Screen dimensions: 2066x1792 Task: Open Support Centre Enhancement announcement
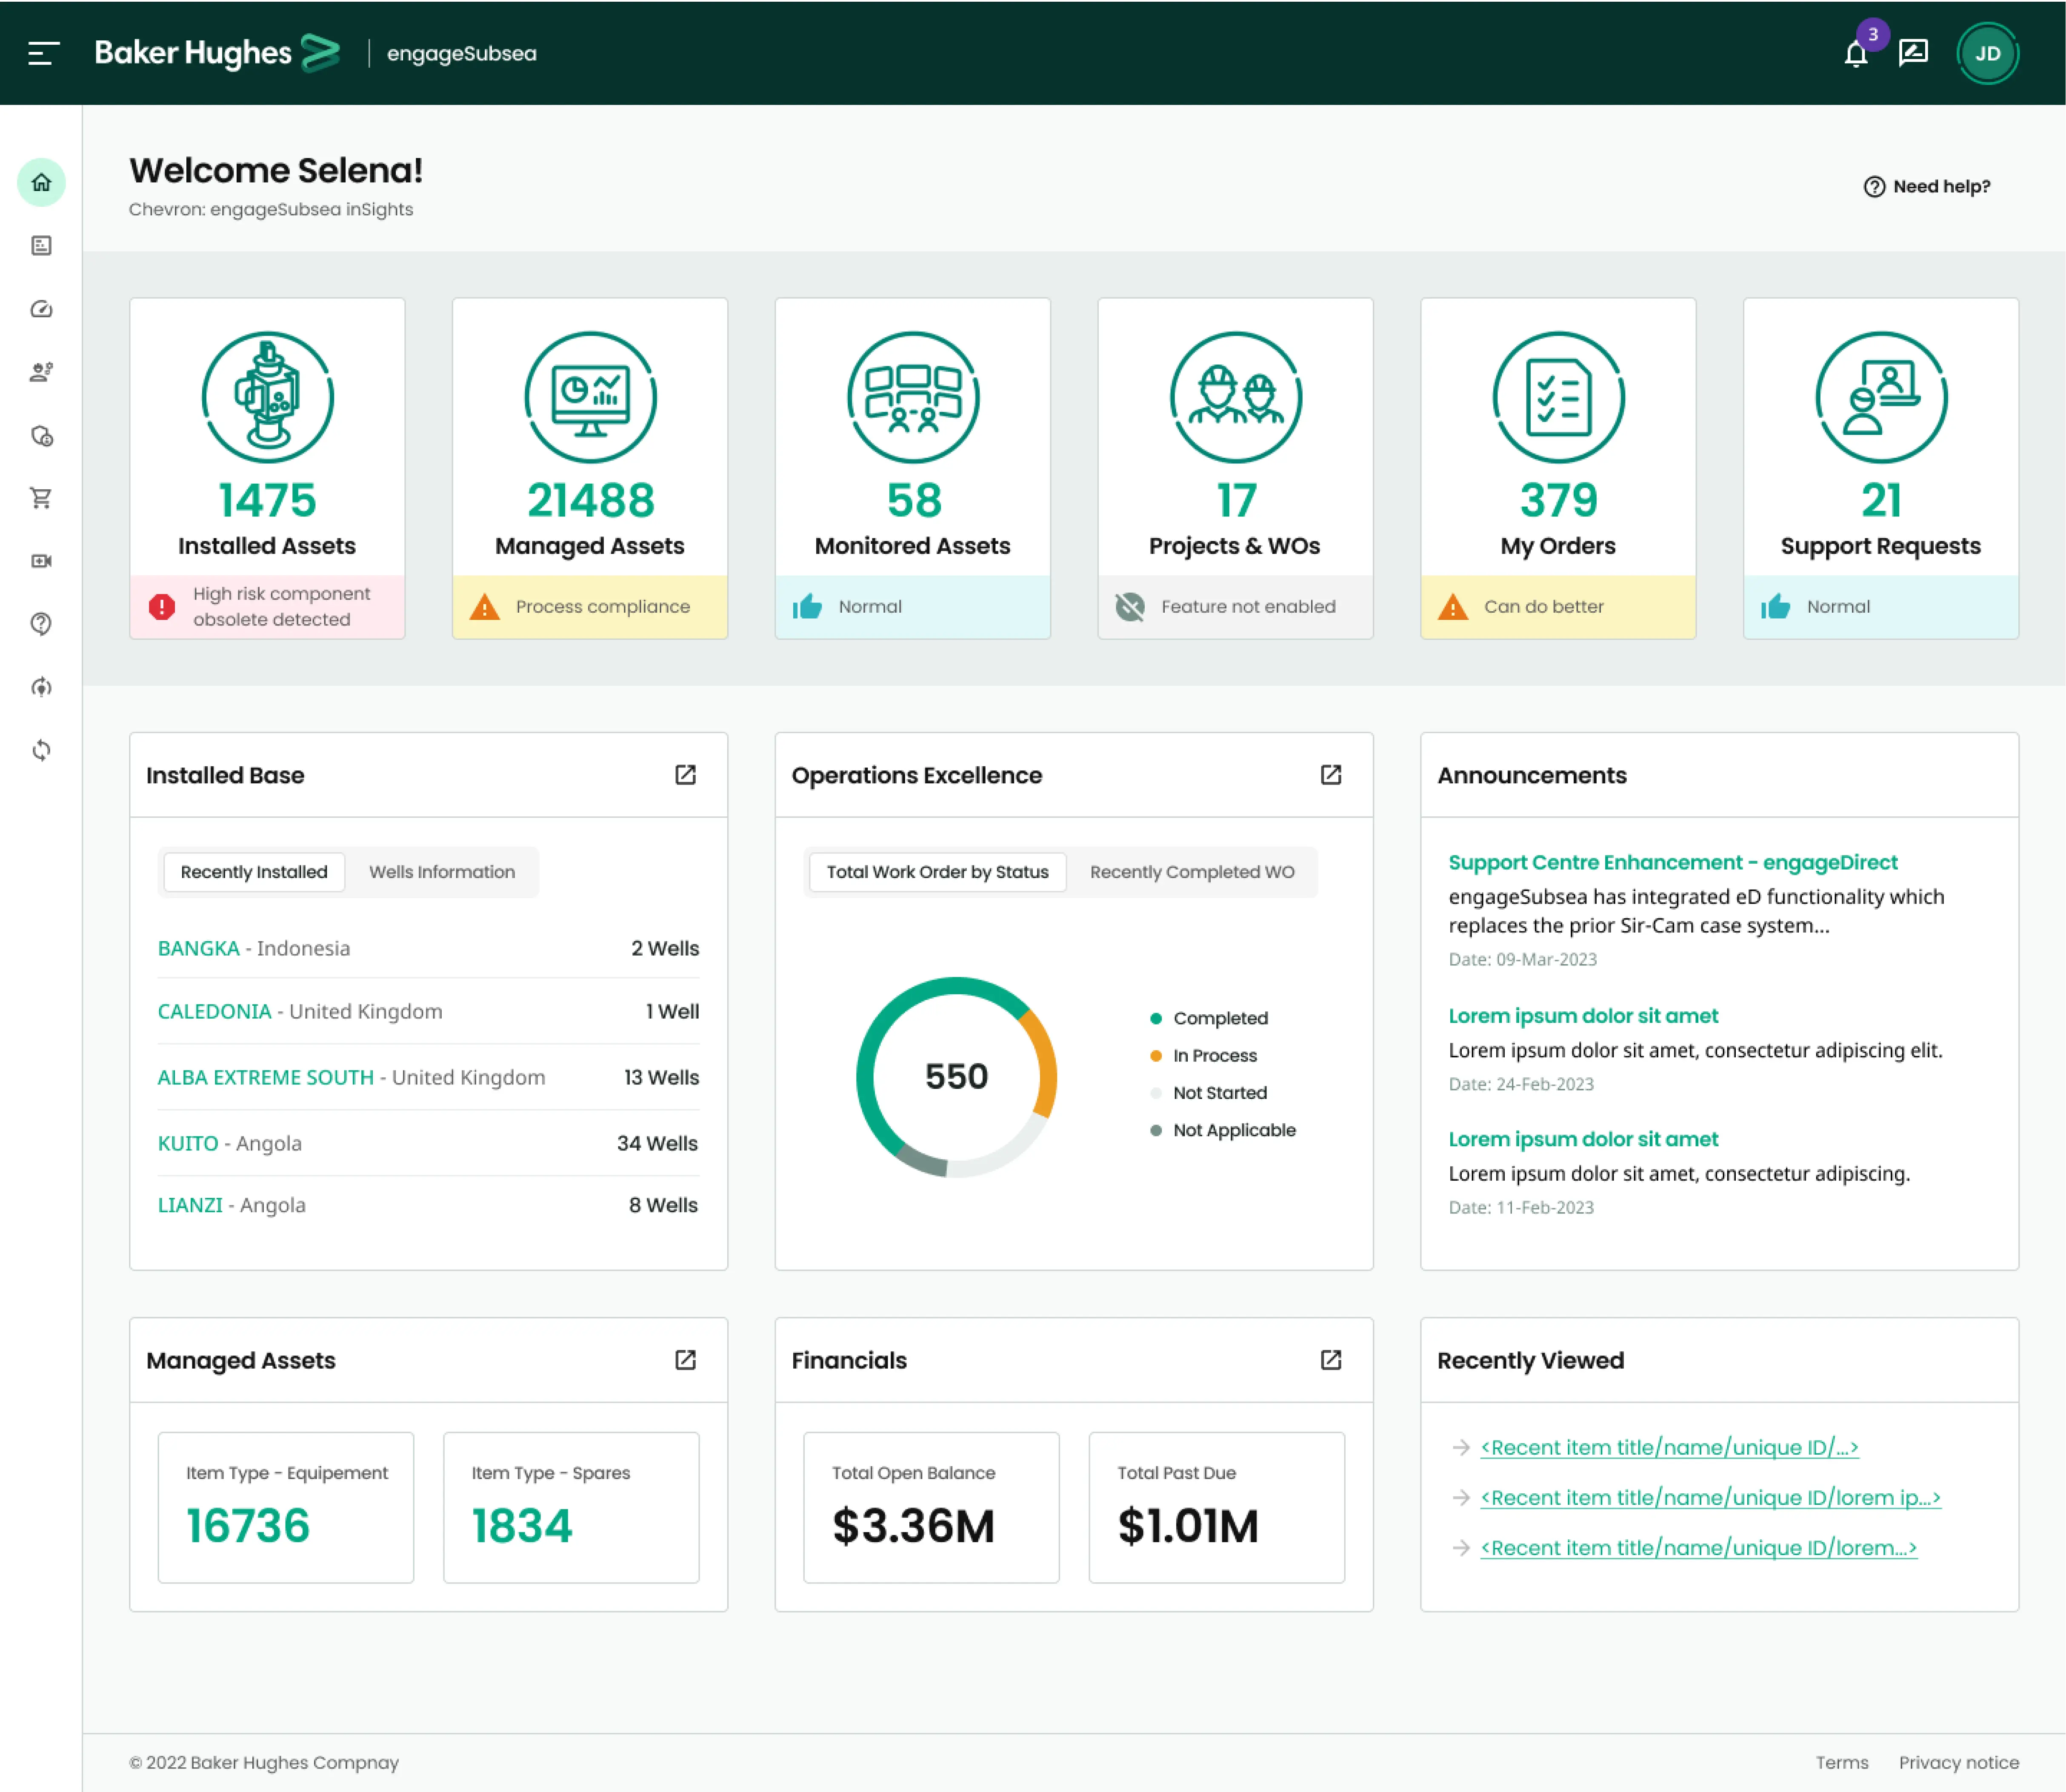coord(1673,862)
